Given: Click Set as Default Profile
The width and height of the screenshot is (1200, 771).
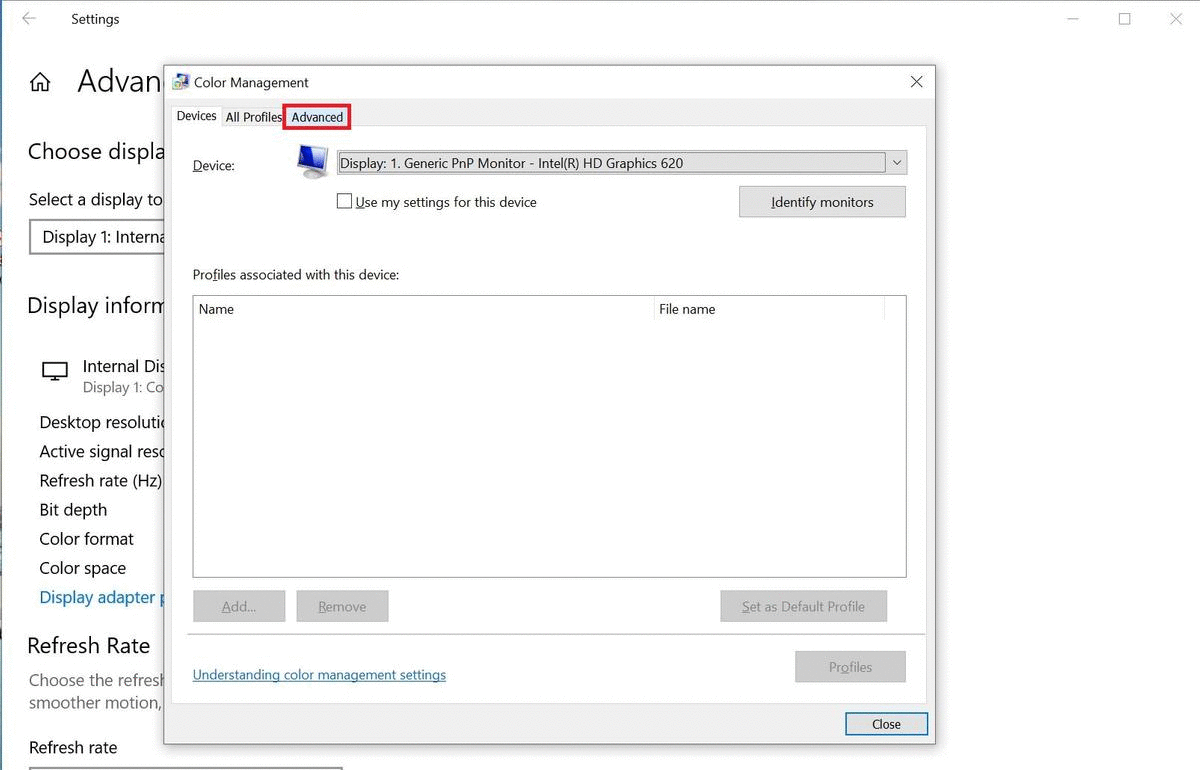Looking at the screenshot, I should [803, 606].
